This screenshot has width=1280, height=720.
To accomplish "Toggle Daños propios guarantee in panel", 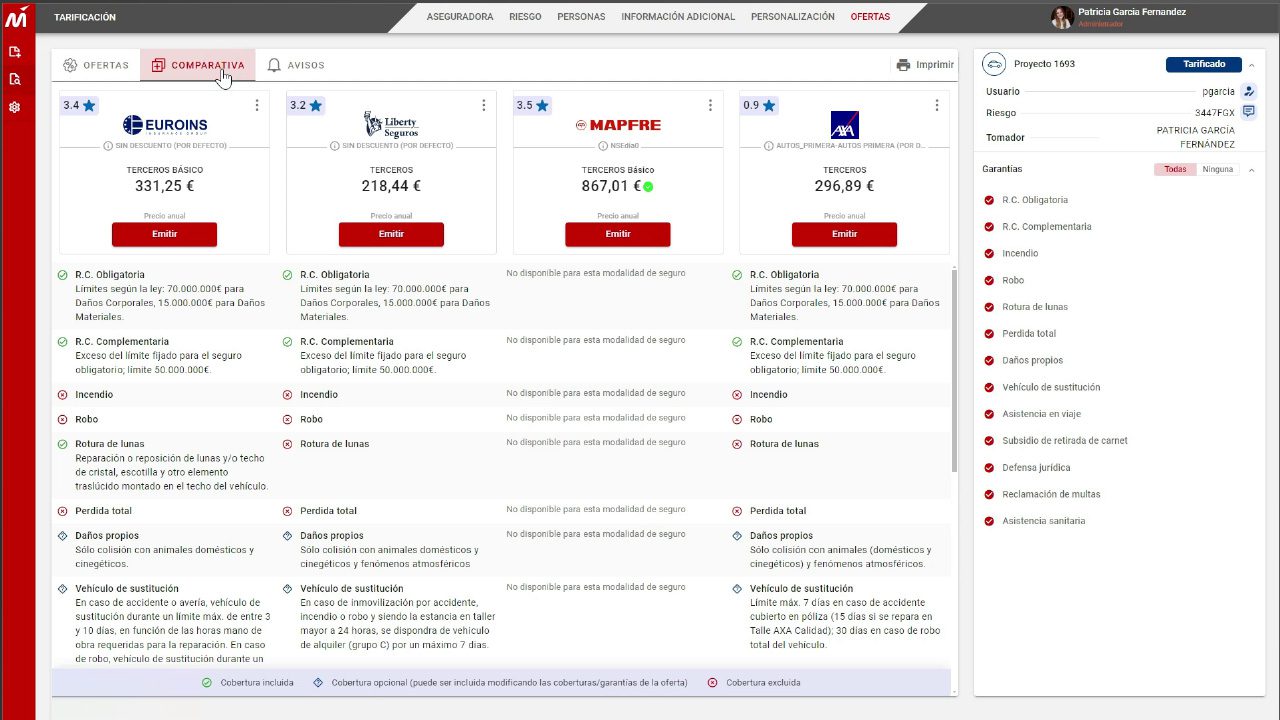I will [989, 360].
